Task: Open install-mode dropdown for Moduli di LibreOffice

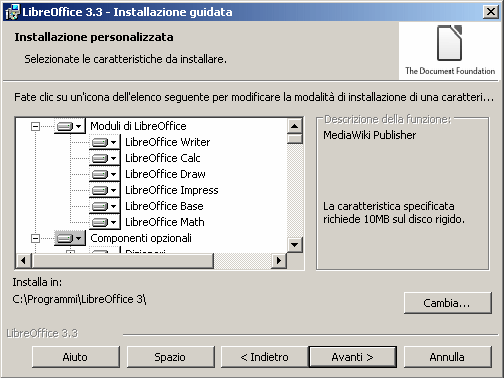Action: click(x=70, y=126)
